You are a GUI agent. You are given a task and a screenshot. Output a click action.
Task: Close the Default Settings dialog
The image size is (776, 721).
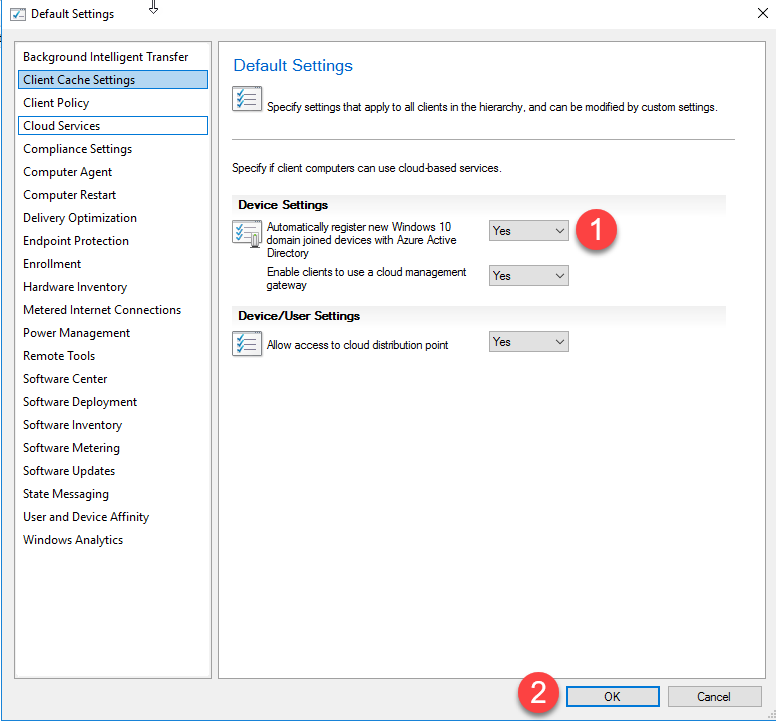pyautogui.click(x=763, y=13)
